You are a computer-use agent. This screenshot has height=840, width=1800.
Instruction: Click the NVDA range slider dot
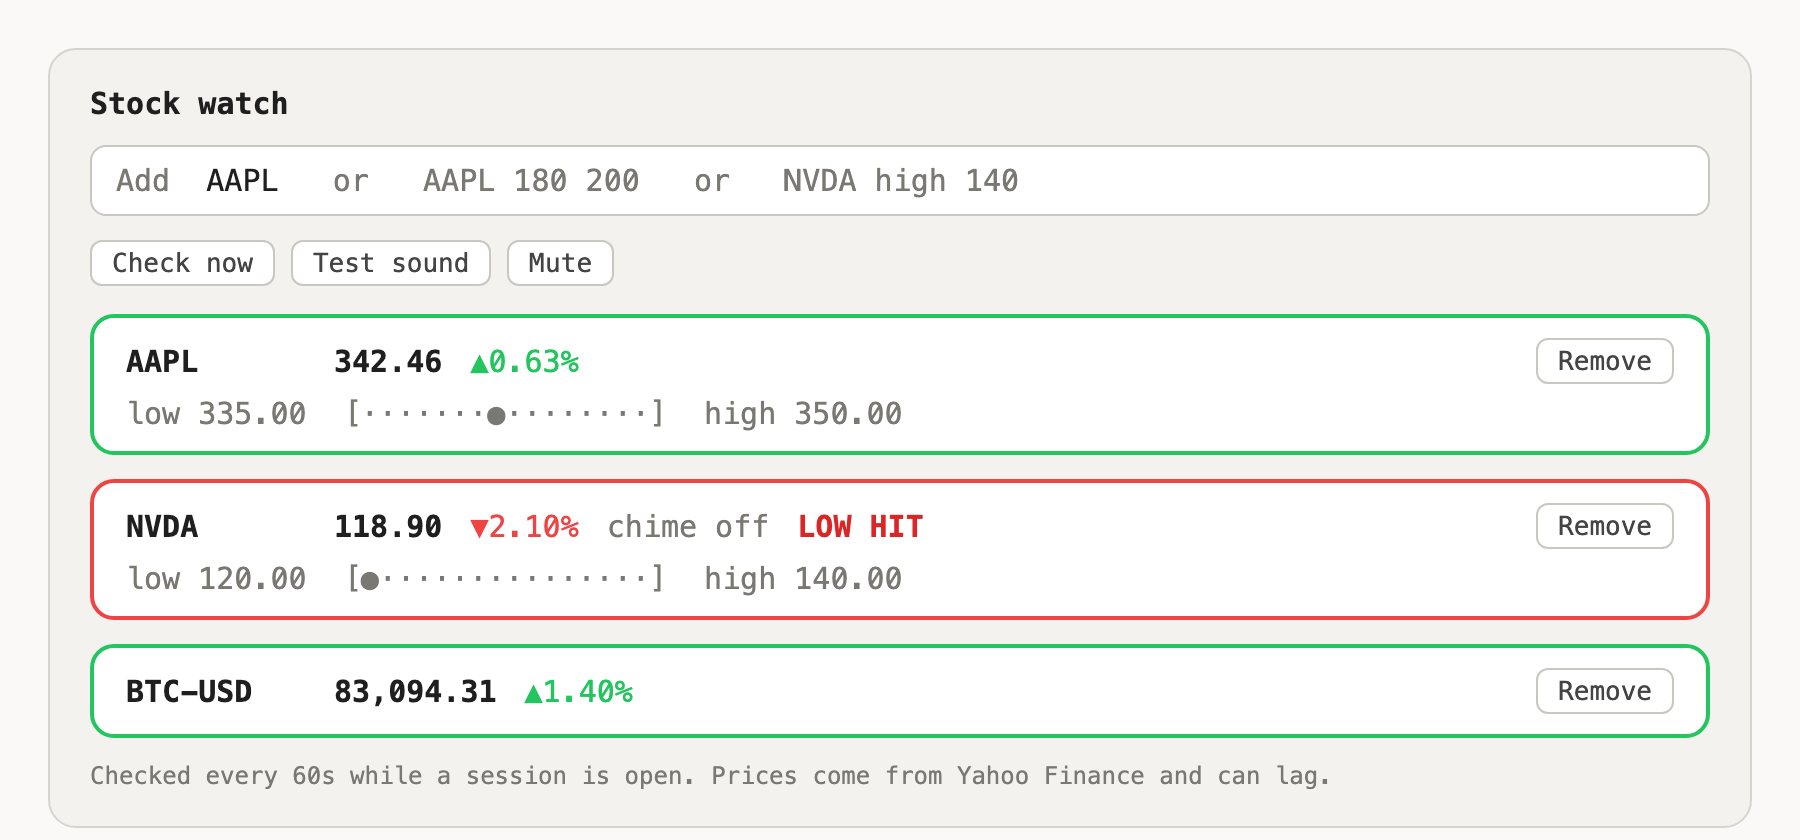[370, 580]
